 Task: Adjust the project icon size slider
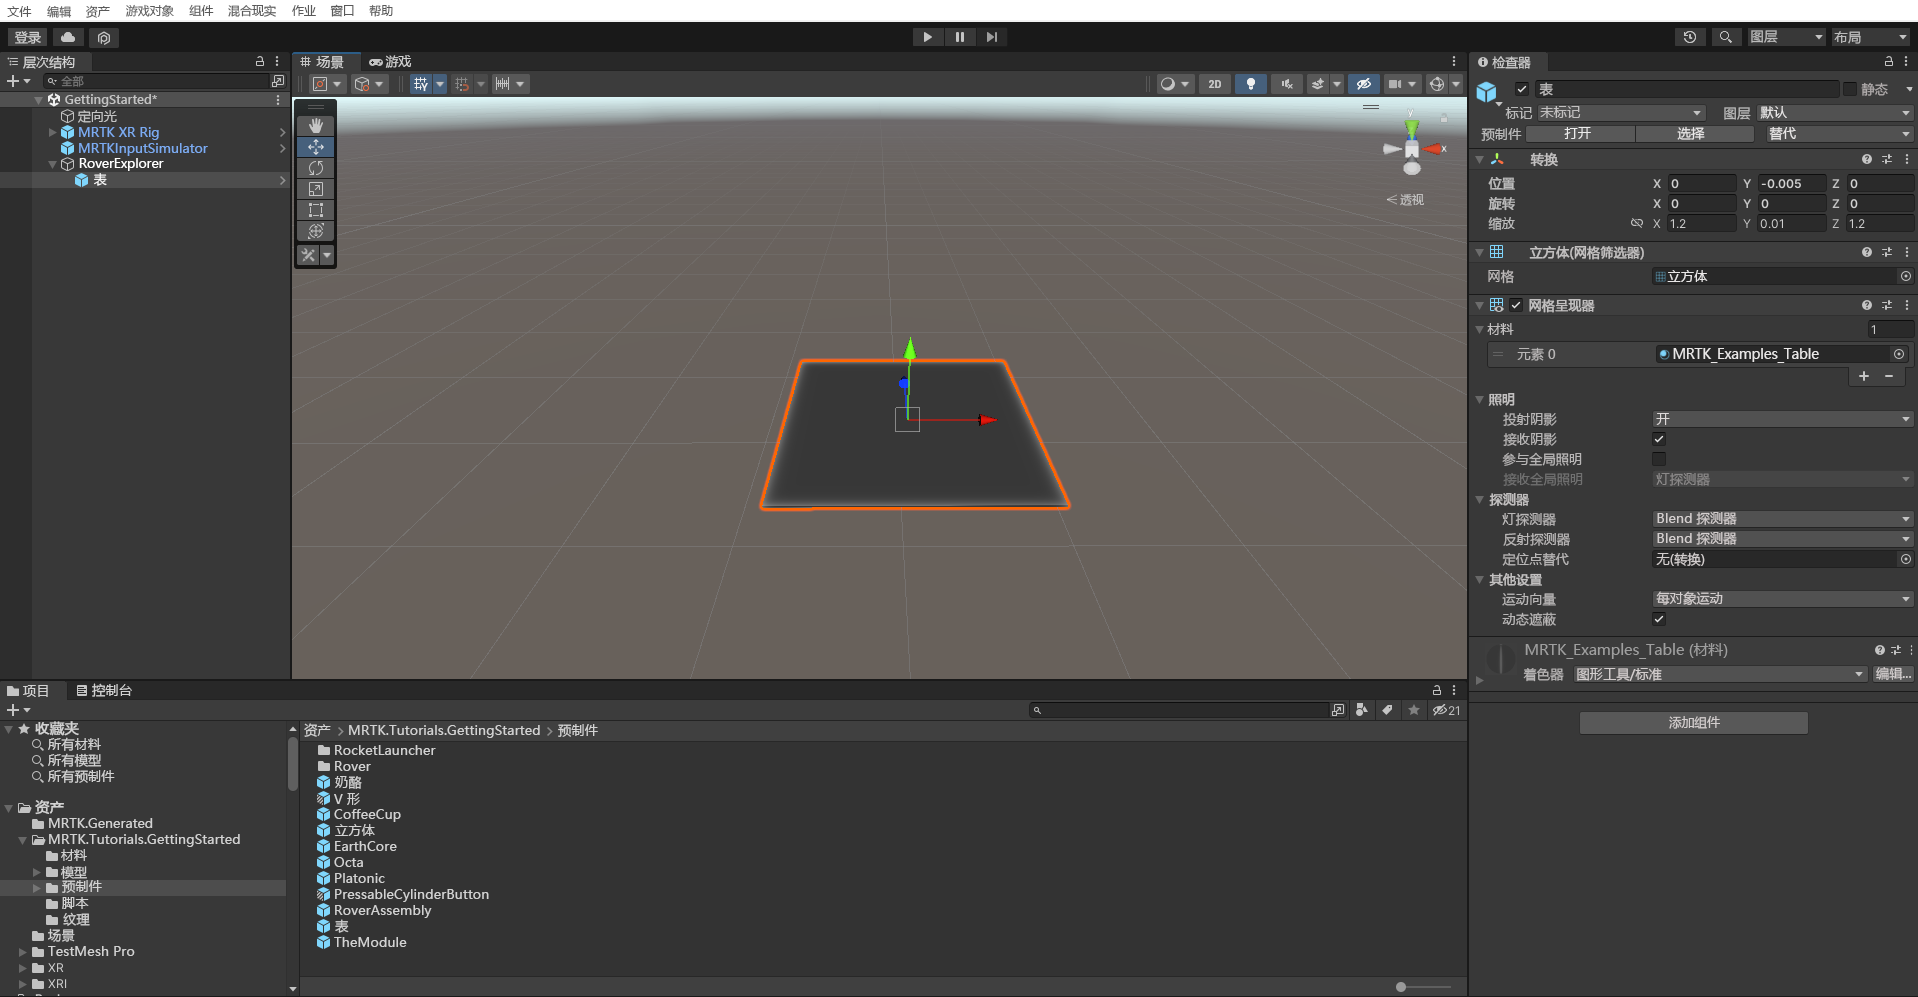pyautogui.click(x=1401, y=987)
